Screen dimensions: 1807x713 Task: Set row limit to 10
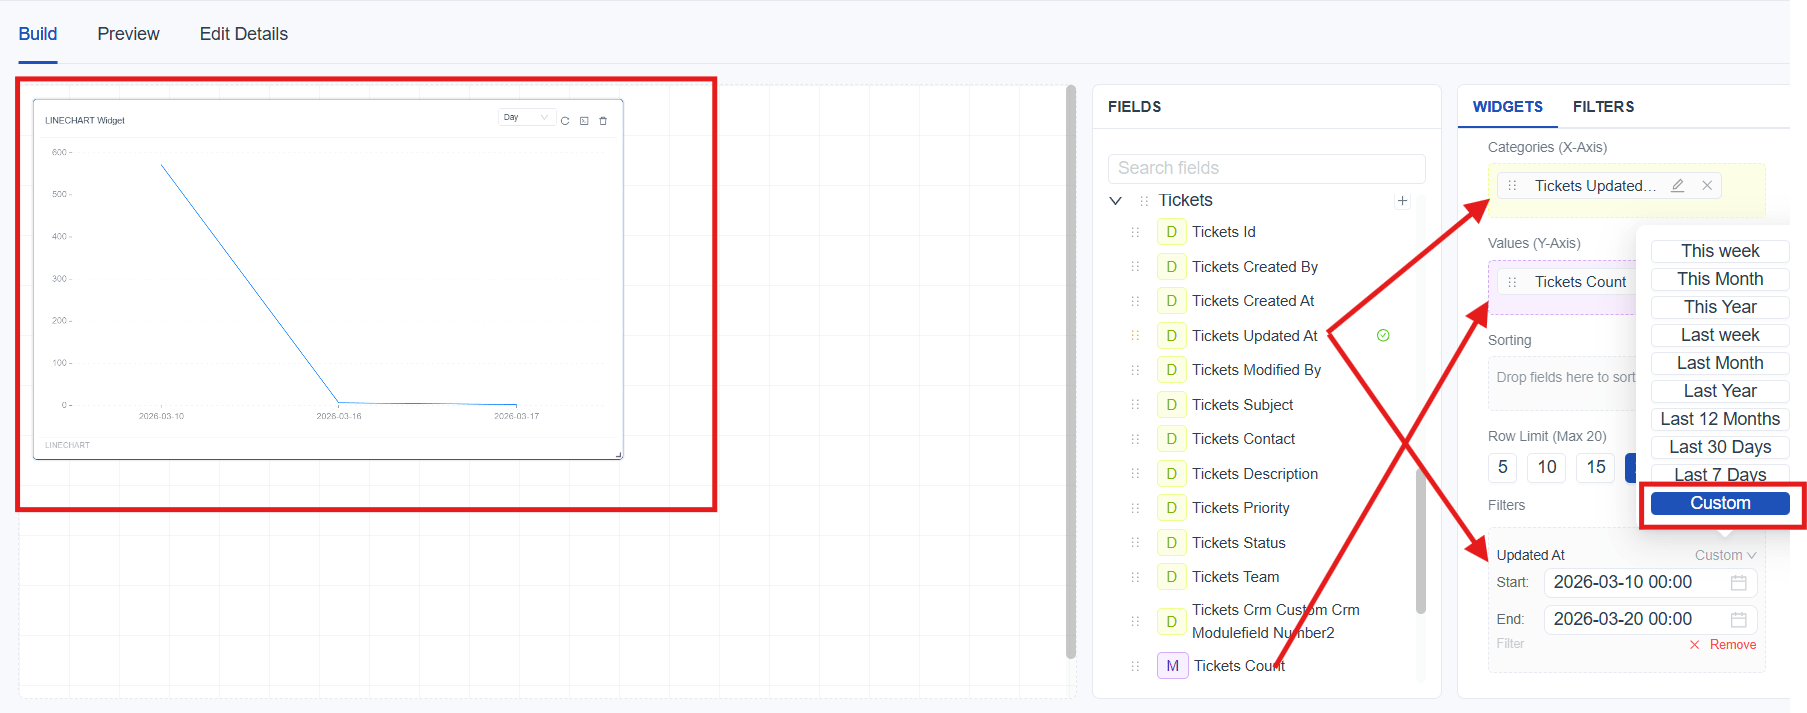1547,467
